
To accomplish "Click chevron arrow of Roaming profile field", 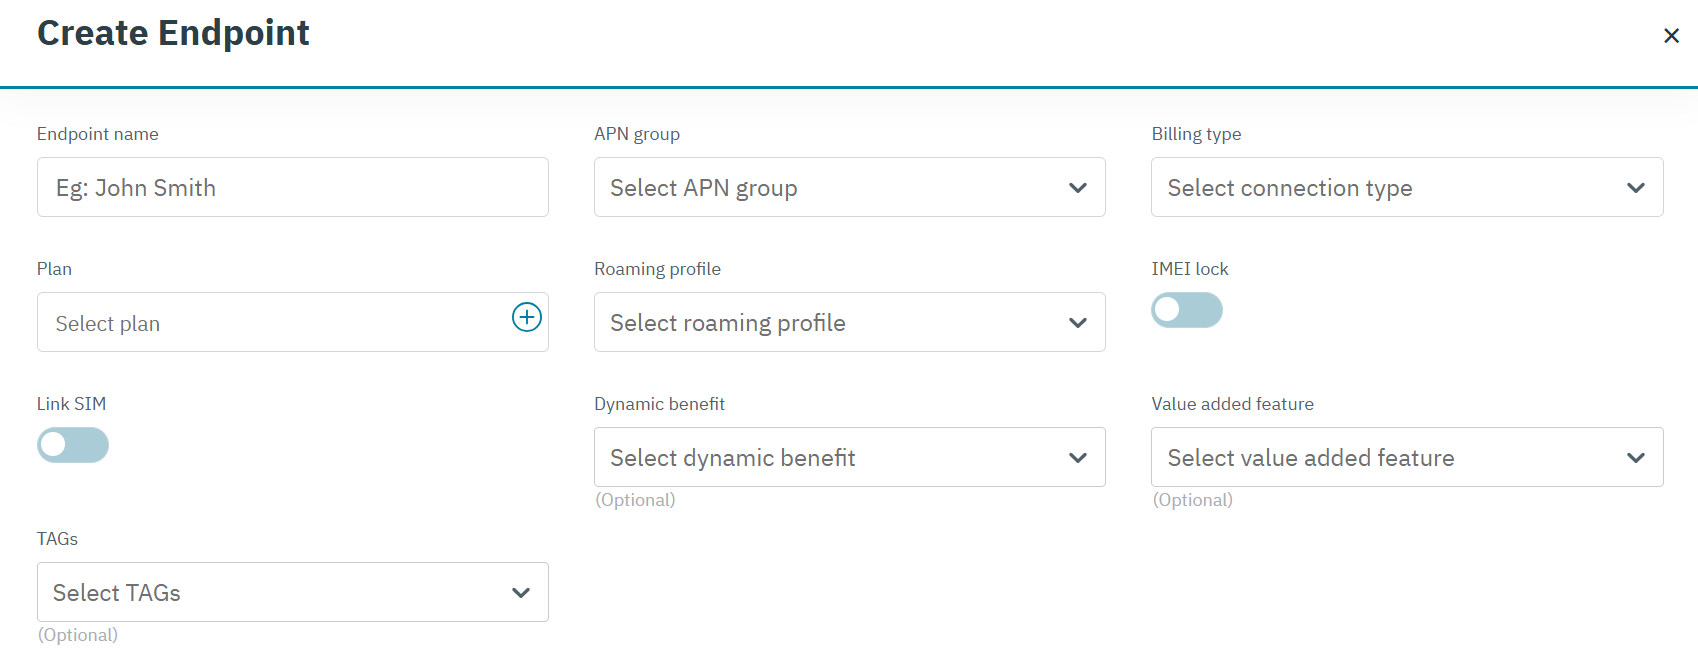I will (x=1077, y=323).
